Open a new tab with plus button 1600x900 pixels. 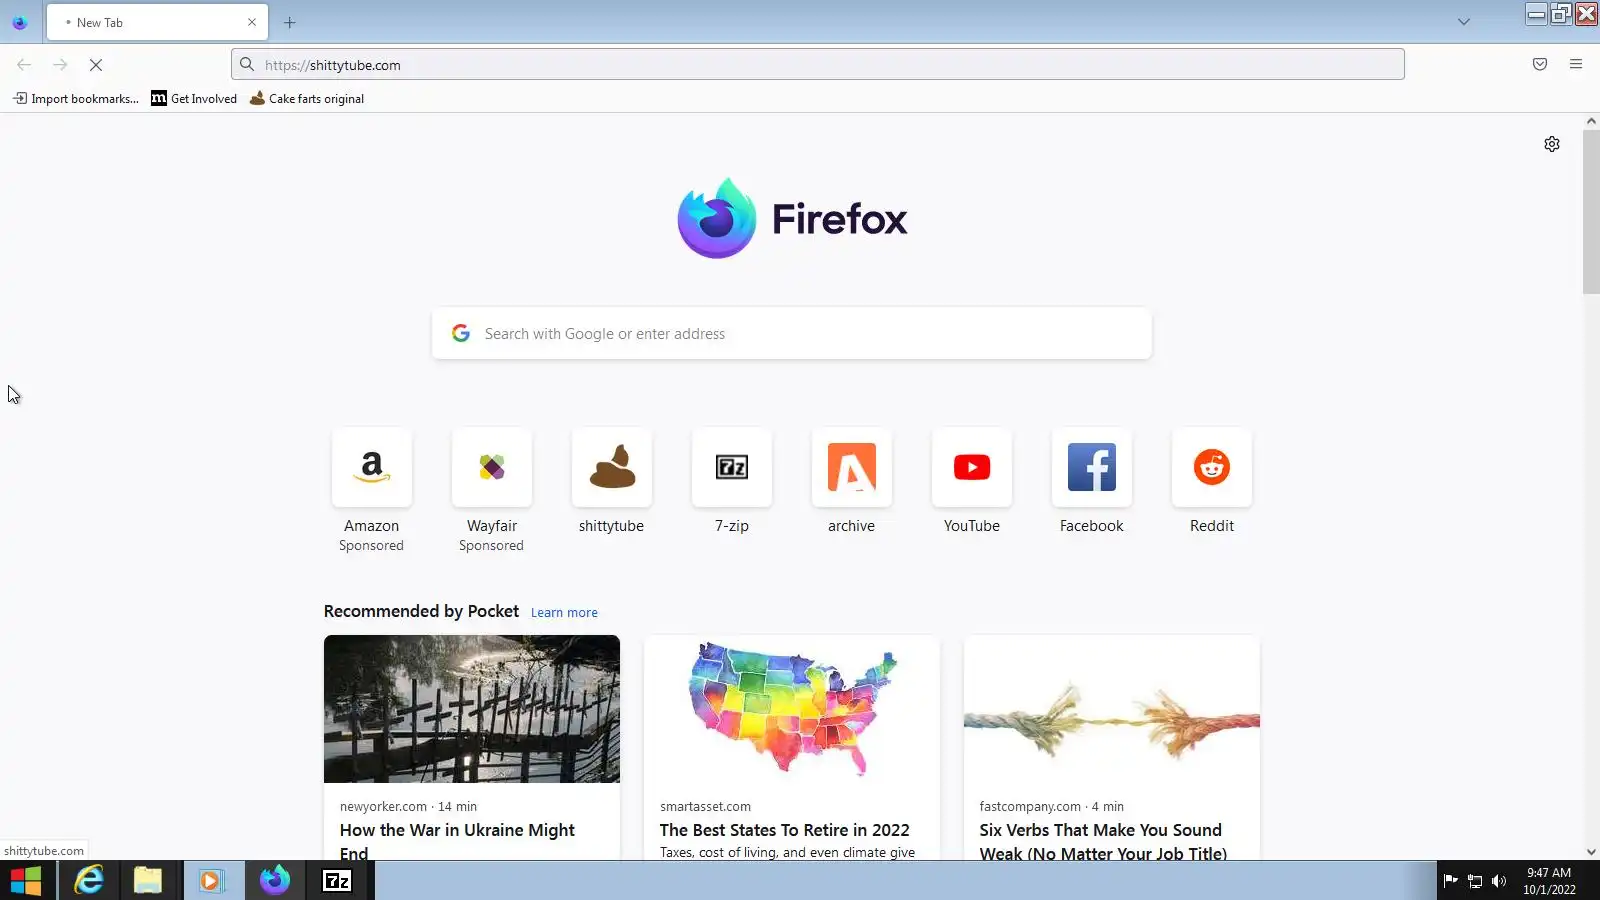290,22
